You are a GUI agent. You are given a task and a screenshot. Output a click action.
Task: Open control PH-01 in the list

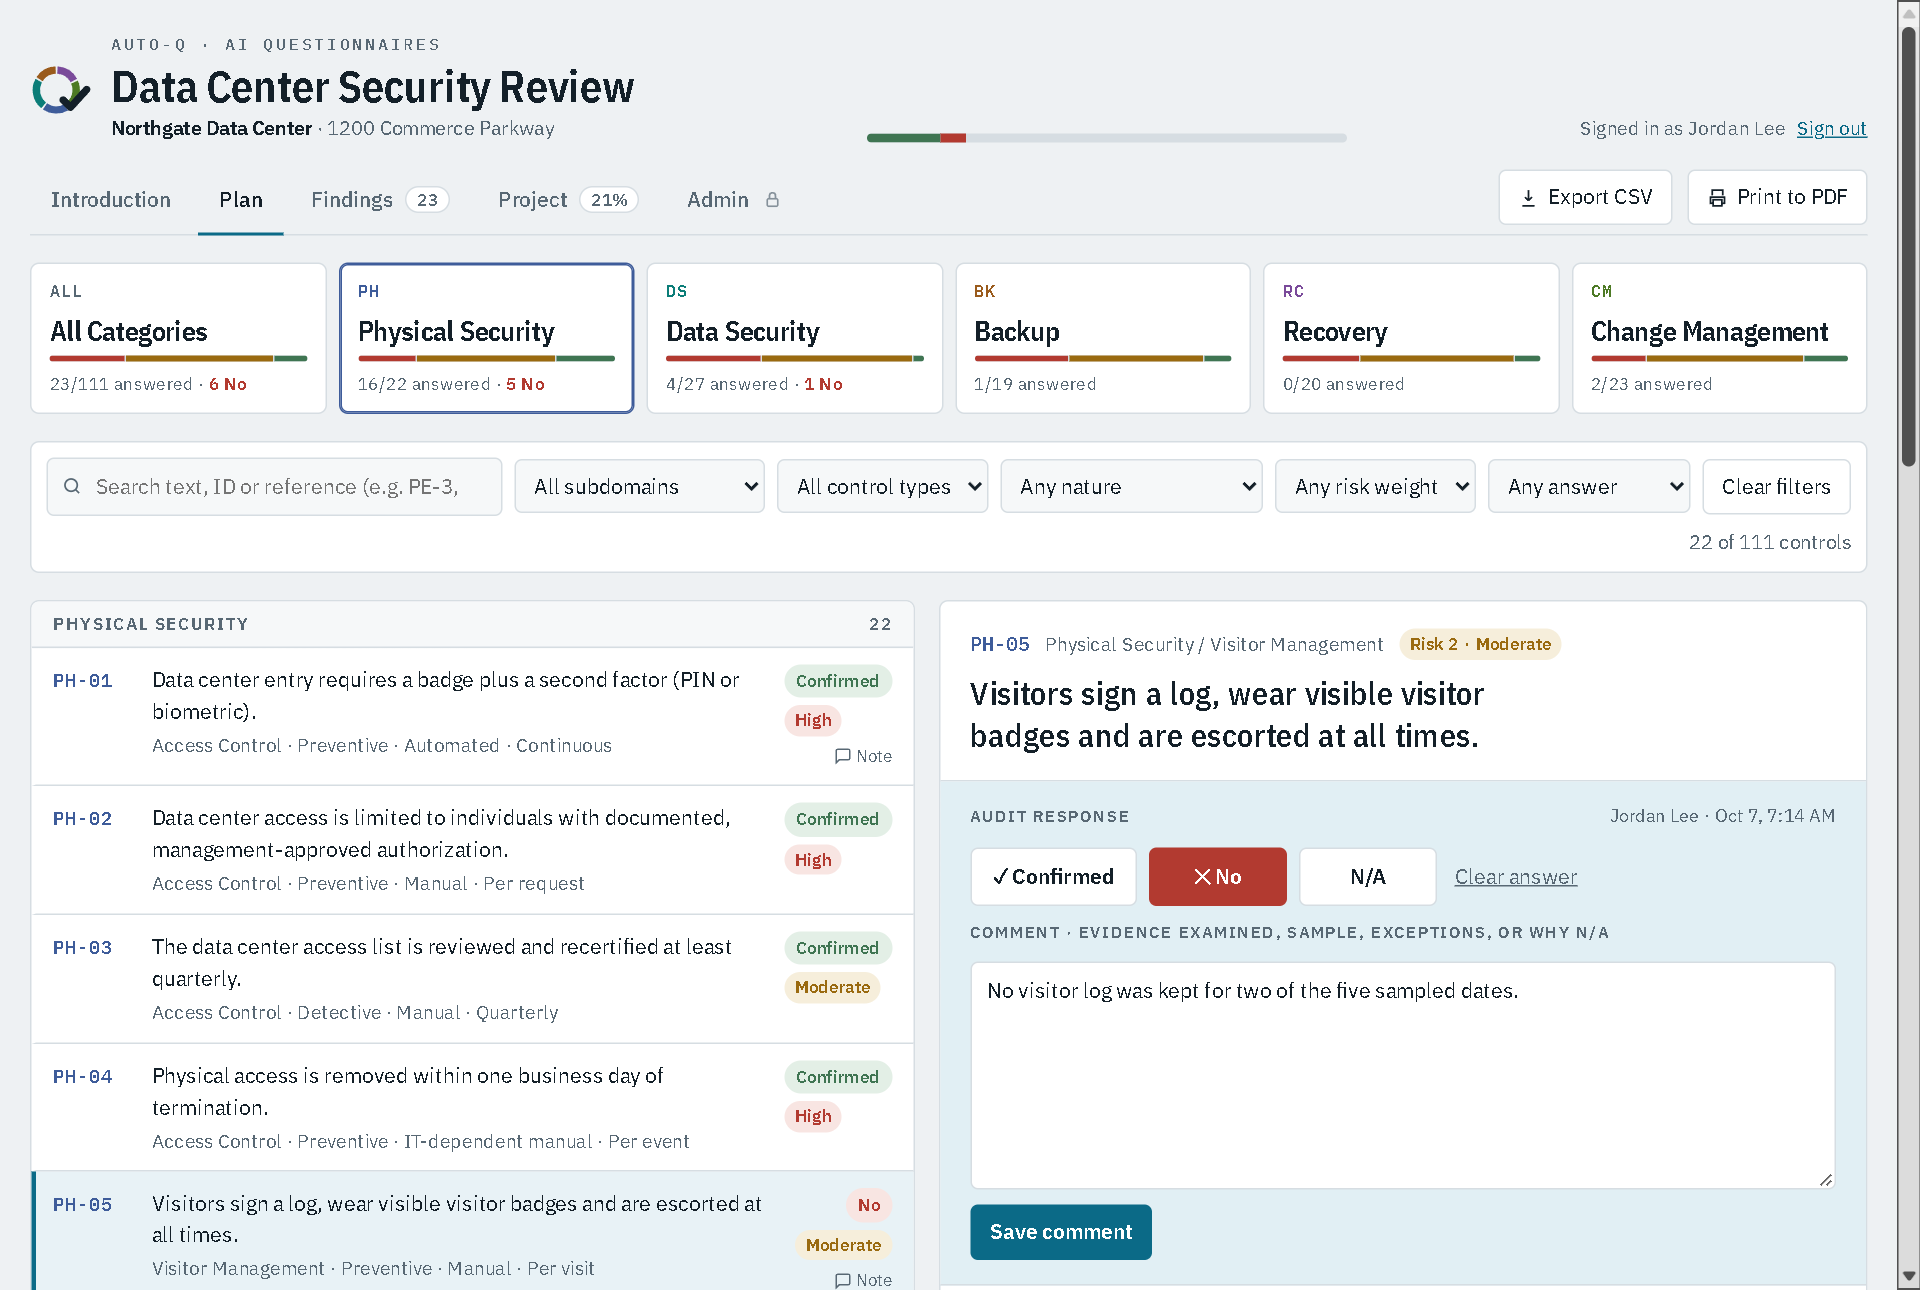(472, 716)
